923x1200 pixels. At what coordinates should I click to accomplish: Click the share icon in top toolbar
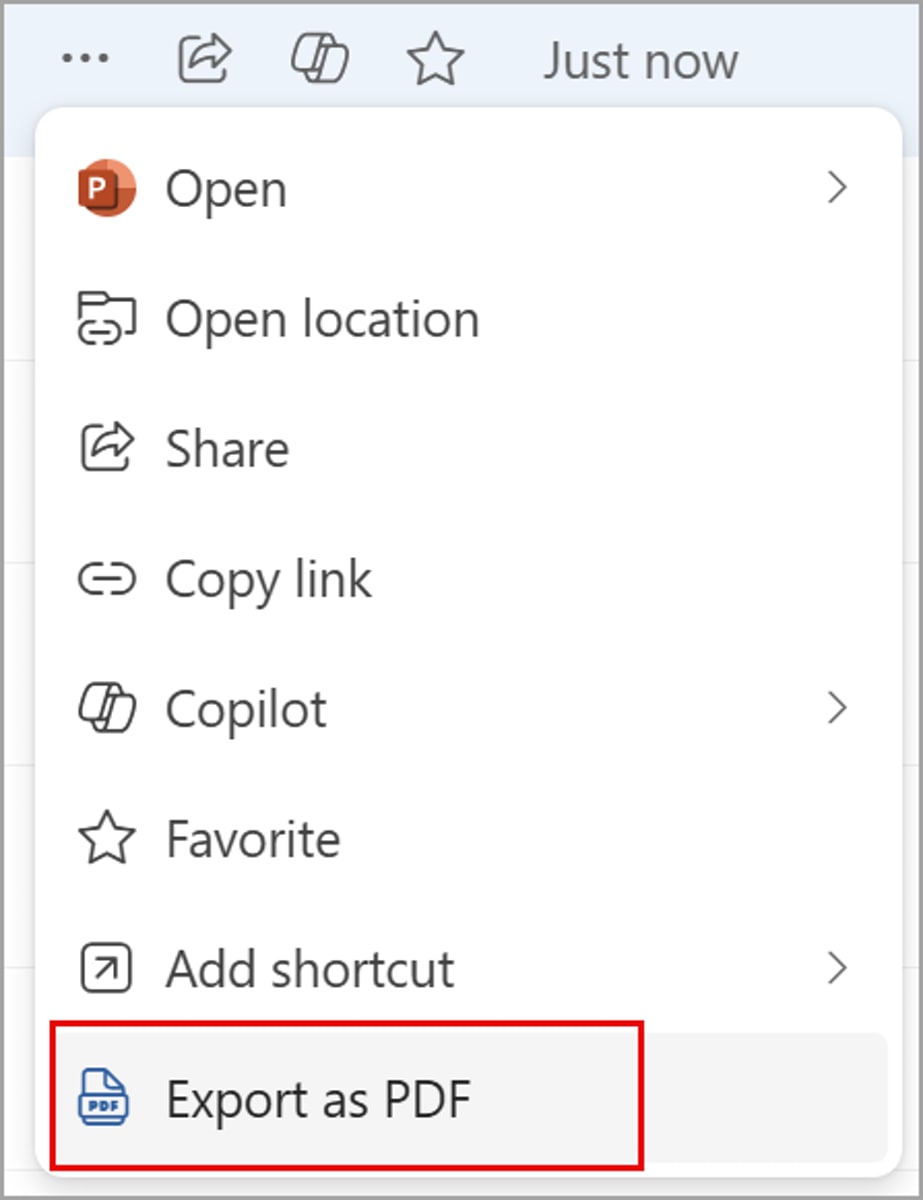point(205,59)
